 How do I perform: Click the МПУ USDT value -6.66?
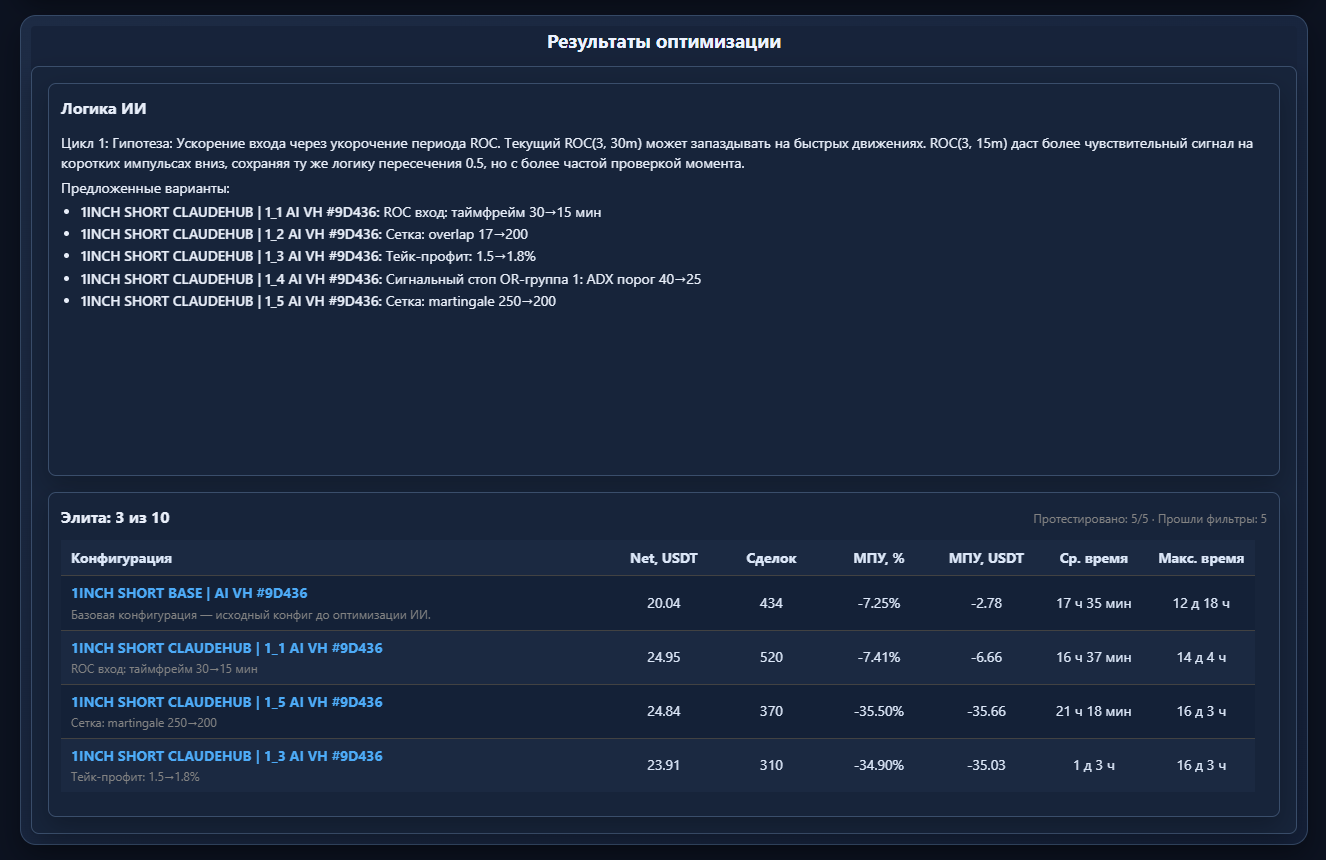pos(986,657)
